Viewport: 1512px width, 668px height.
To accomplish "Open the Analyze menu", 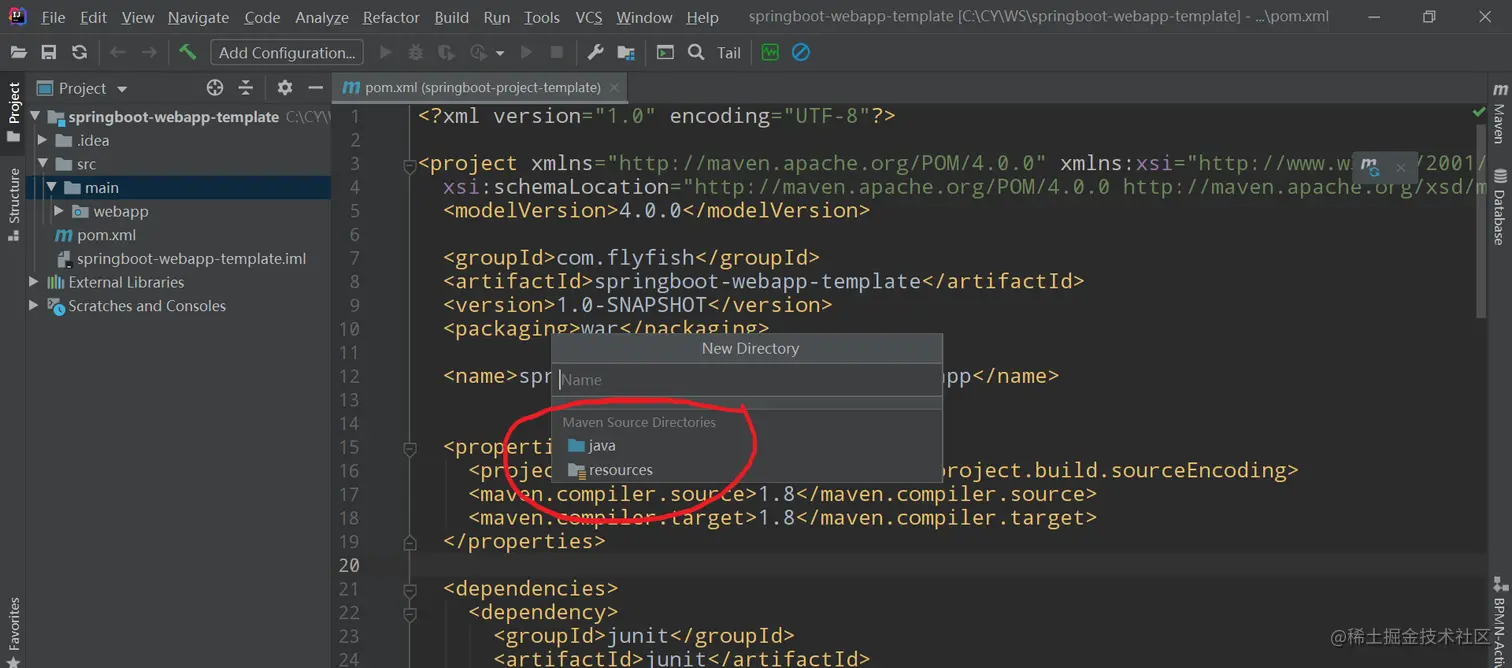I will (322, 17).
